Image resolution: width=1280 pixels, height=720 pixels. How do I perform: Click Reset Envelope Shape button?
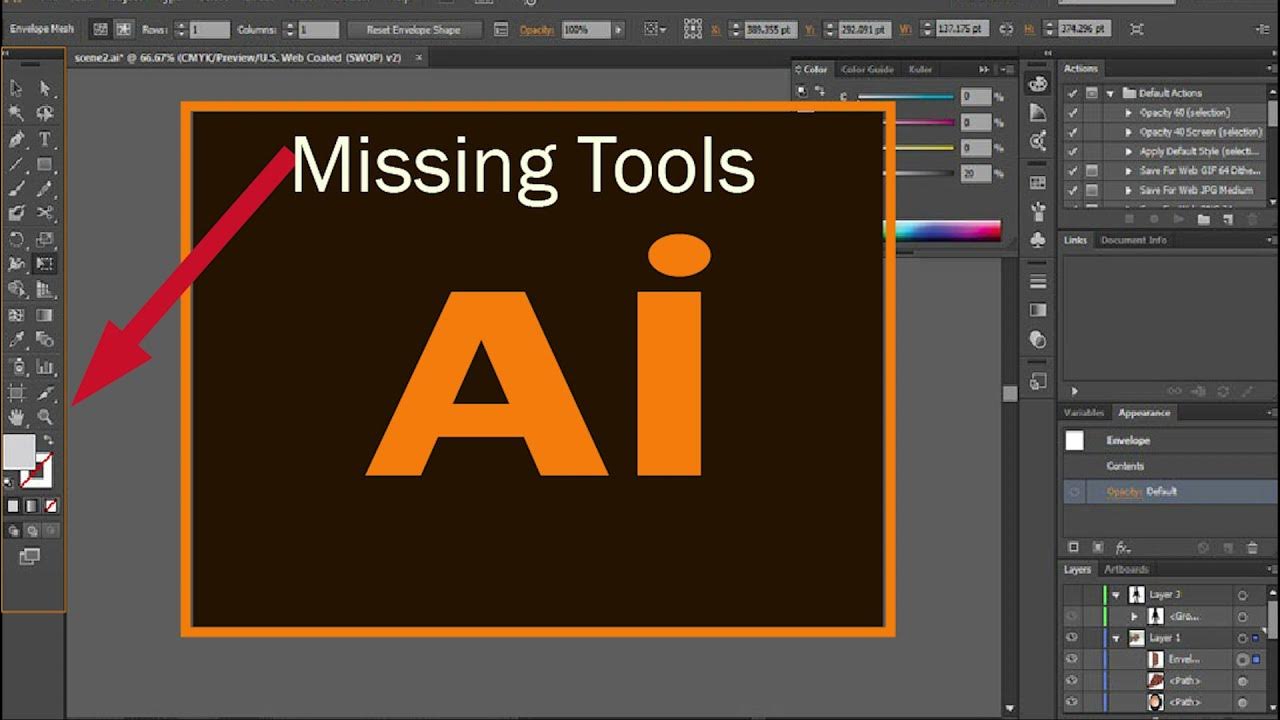click(413, 30)
